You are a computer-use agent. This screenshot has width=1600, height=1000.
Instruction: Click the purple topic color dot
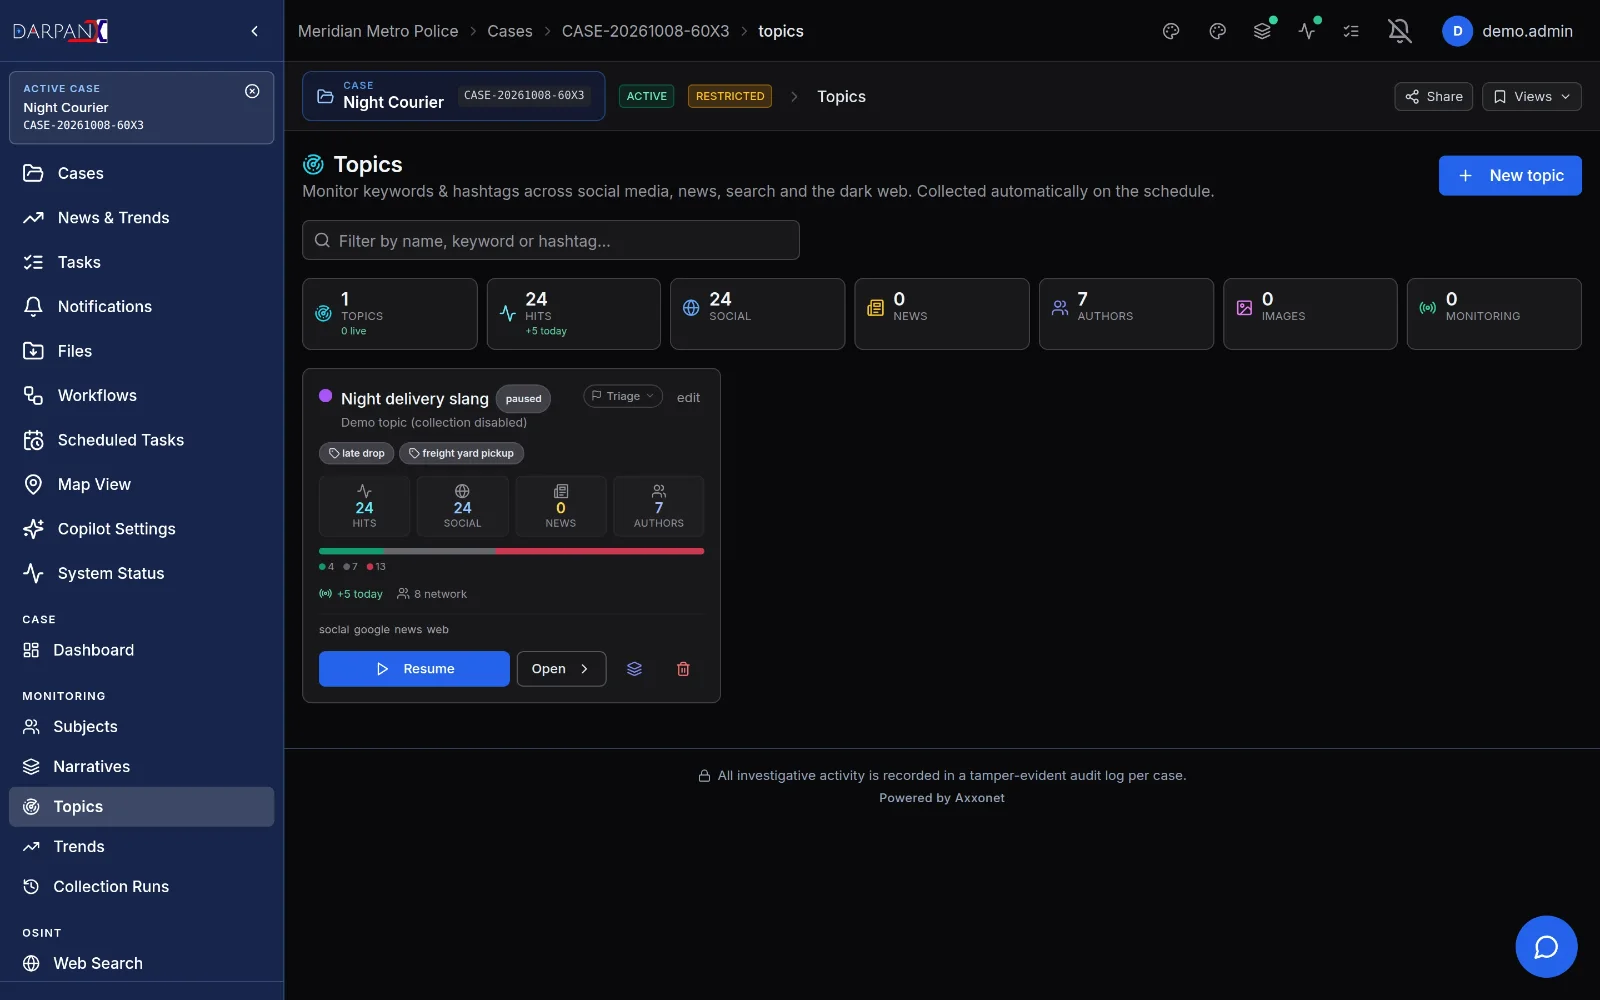[325, 396]
